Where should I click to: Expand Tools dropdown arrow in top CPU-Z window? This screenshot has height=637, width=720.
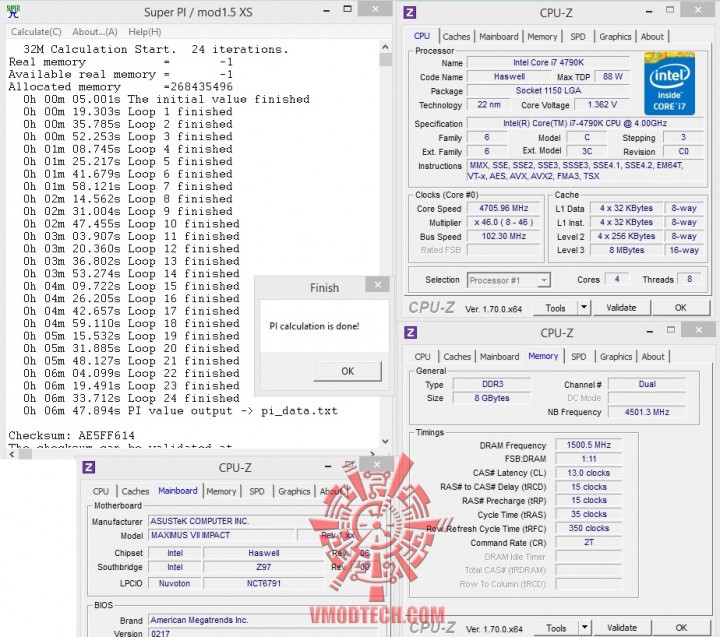[x=584, y=308]
